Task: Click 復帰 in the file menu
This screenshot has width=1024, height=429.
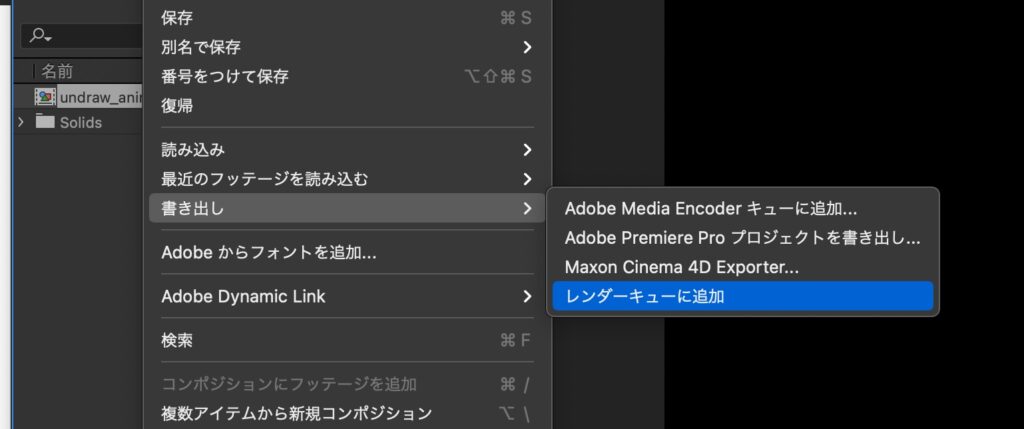Action: coord(177,105)
